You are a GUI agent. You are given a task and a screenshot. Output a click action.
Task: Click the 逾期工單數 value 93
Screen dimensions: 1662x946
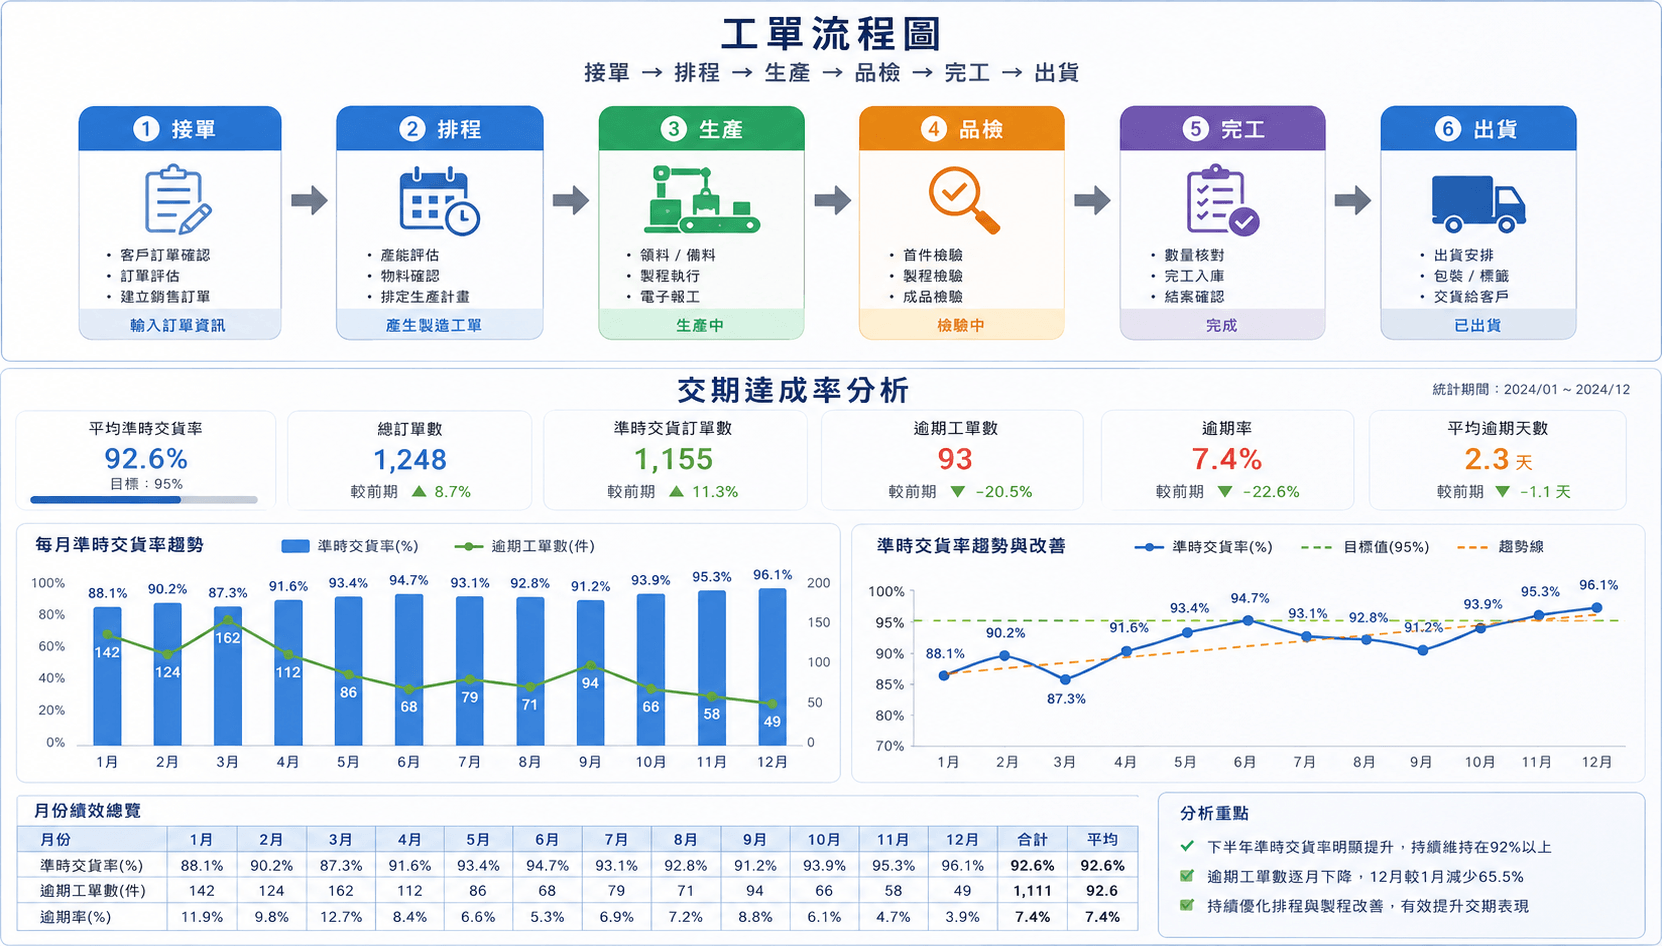click(x=955, y=459)
